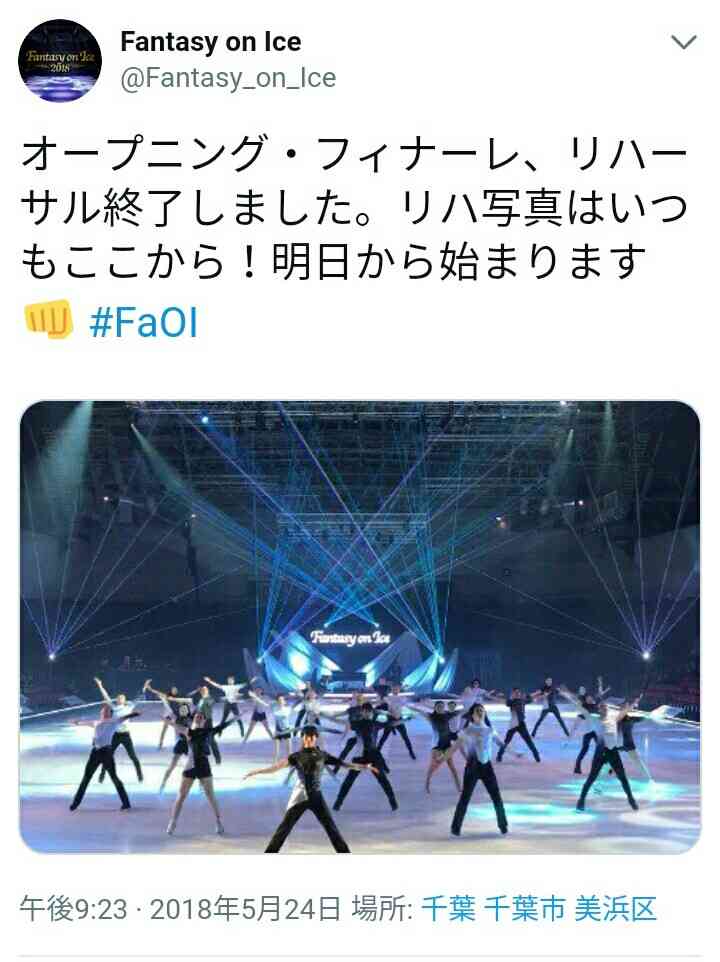Screen dimensions: 720x962
Task: Click the bright laser source at the photo's right
Action: pyautogui.click(x=645, y=655)
